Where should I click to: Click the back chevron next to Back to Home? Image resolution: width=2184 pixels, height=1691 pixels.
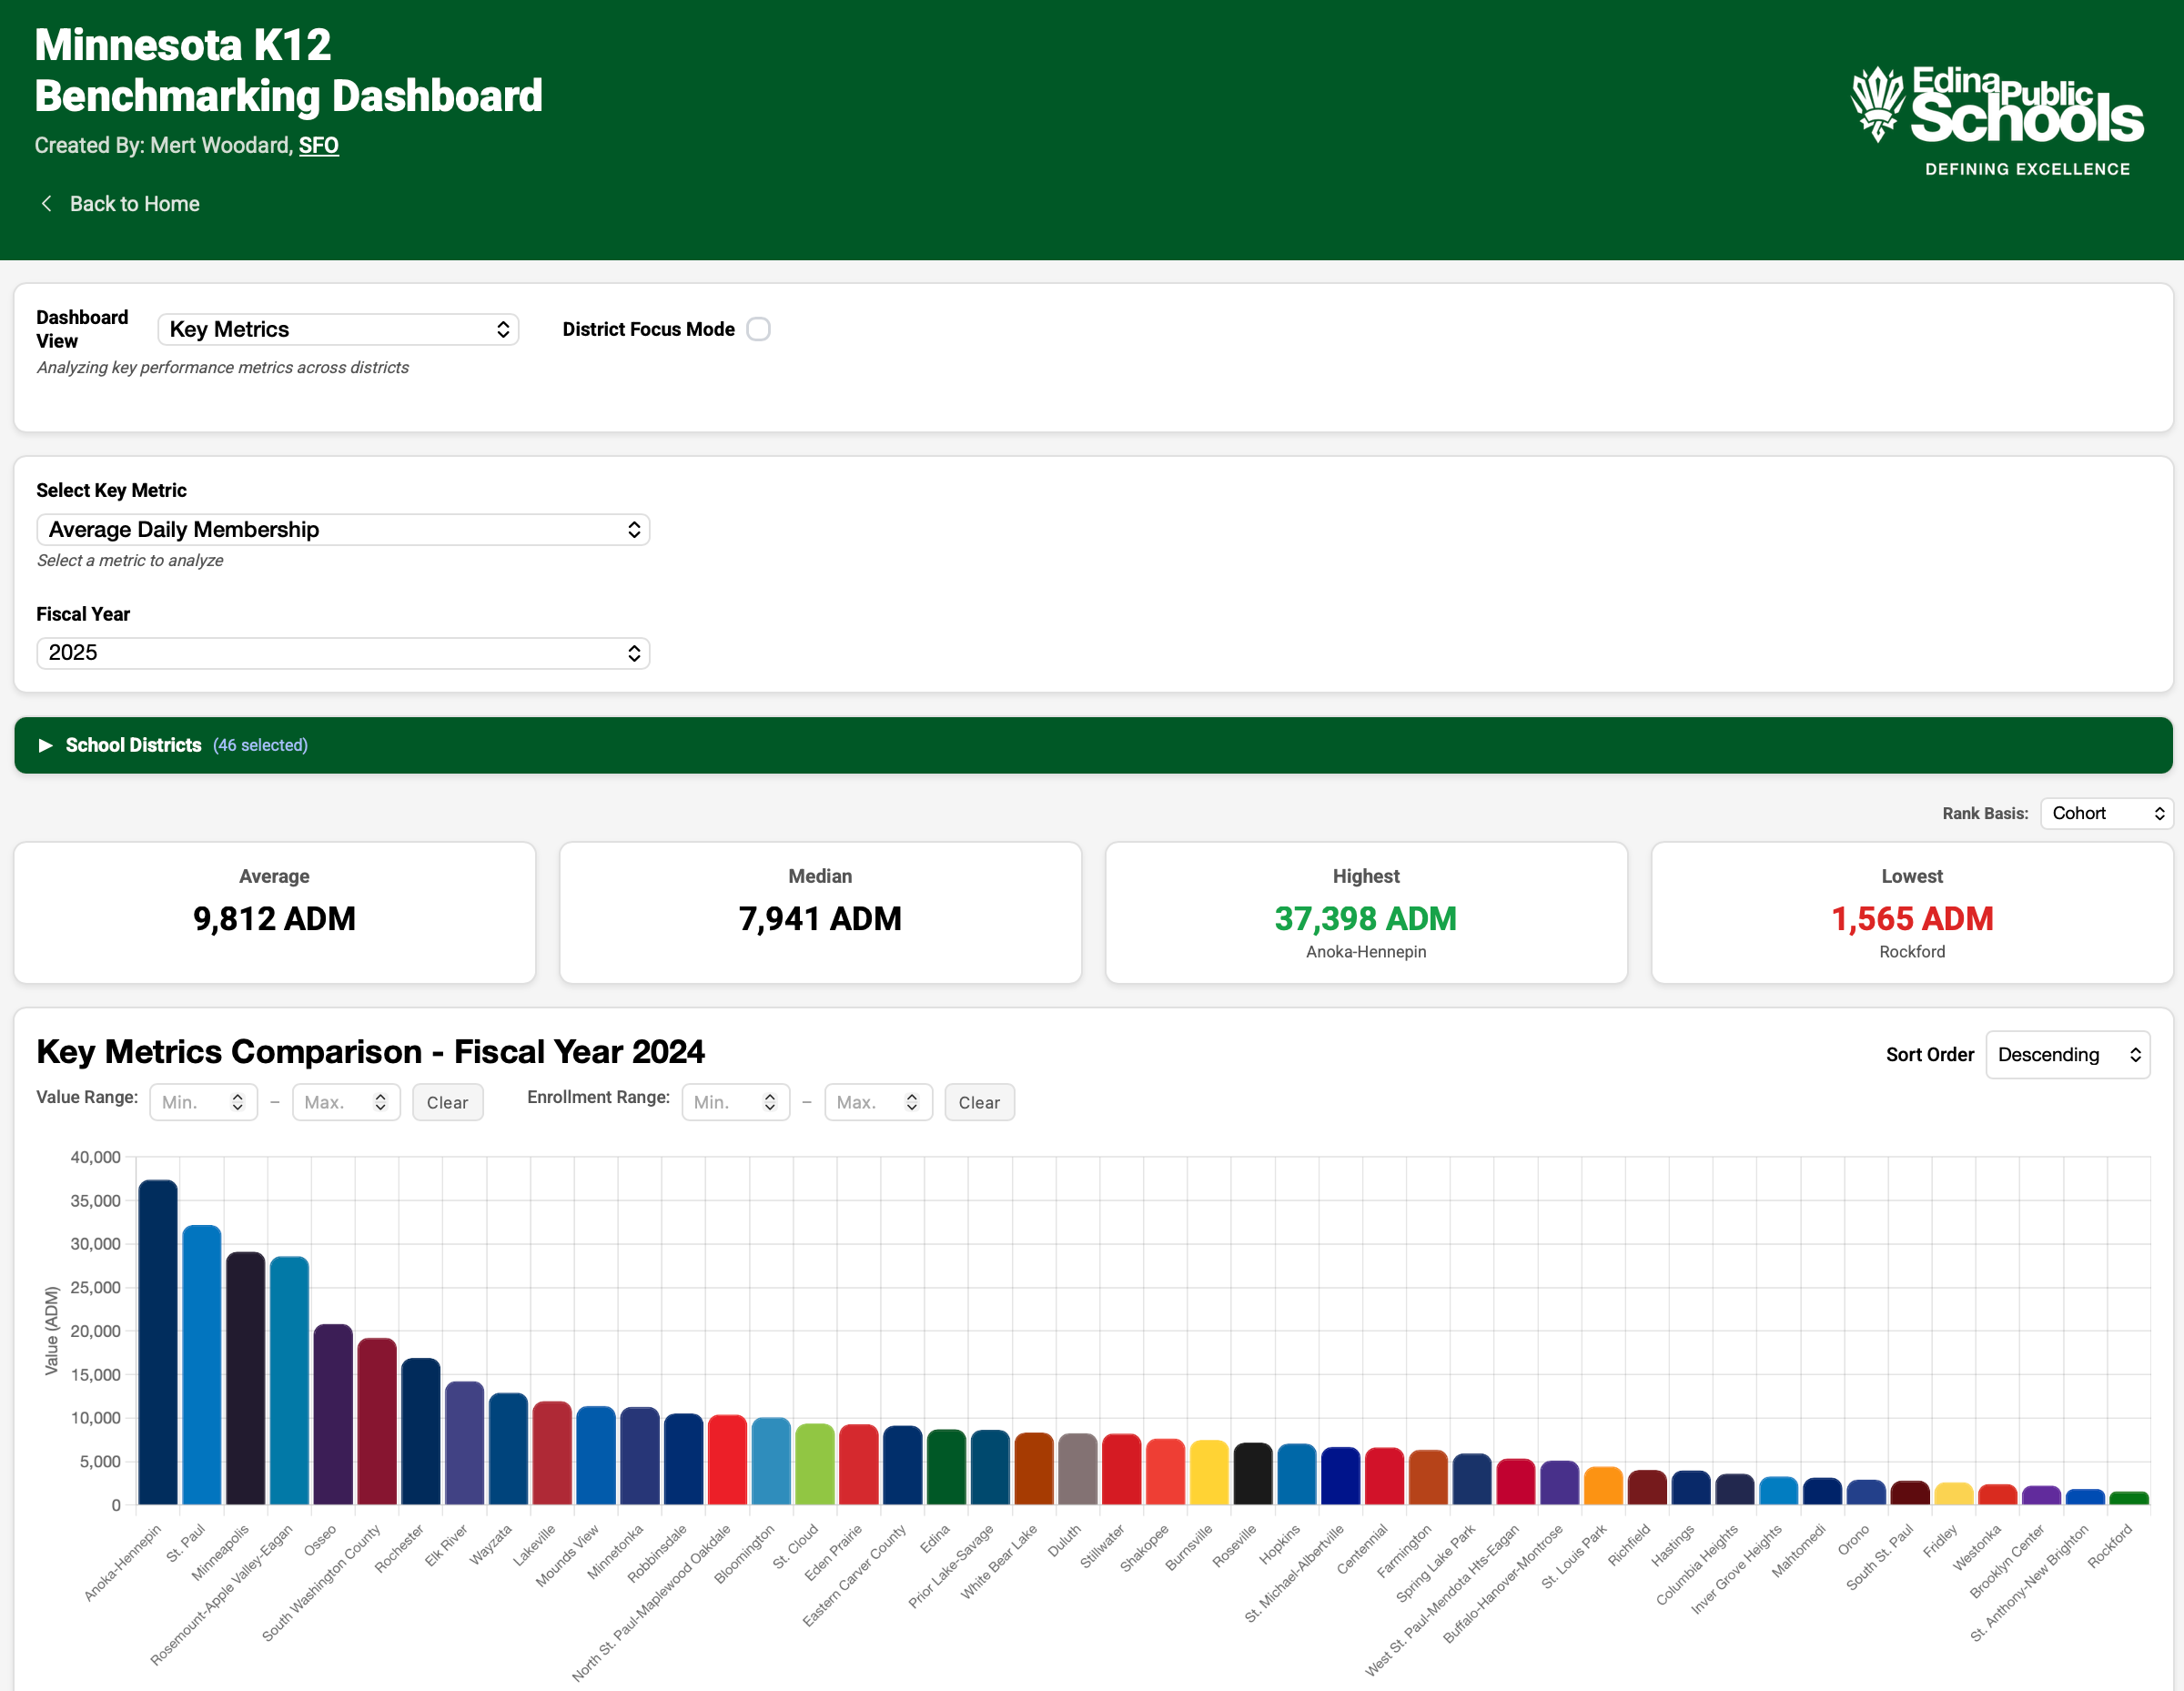click(46, 203)
